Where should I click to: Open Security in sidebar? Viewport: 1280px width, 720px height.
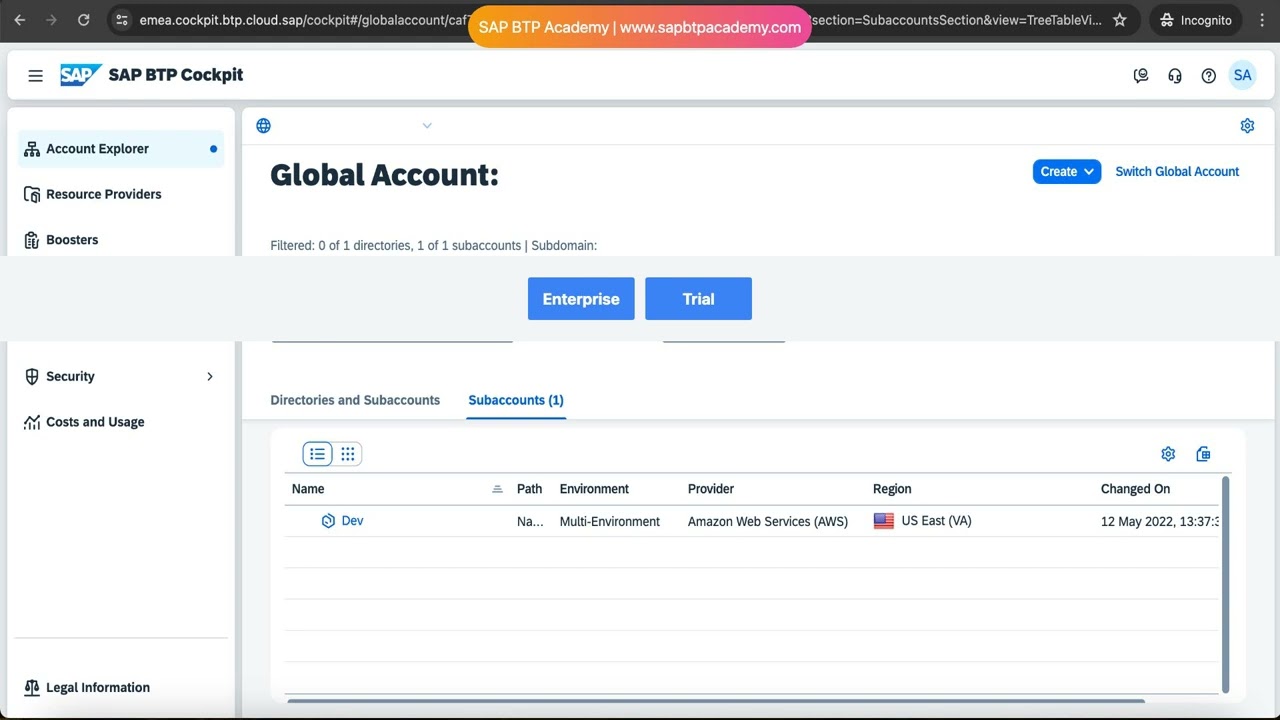point(121,376)
